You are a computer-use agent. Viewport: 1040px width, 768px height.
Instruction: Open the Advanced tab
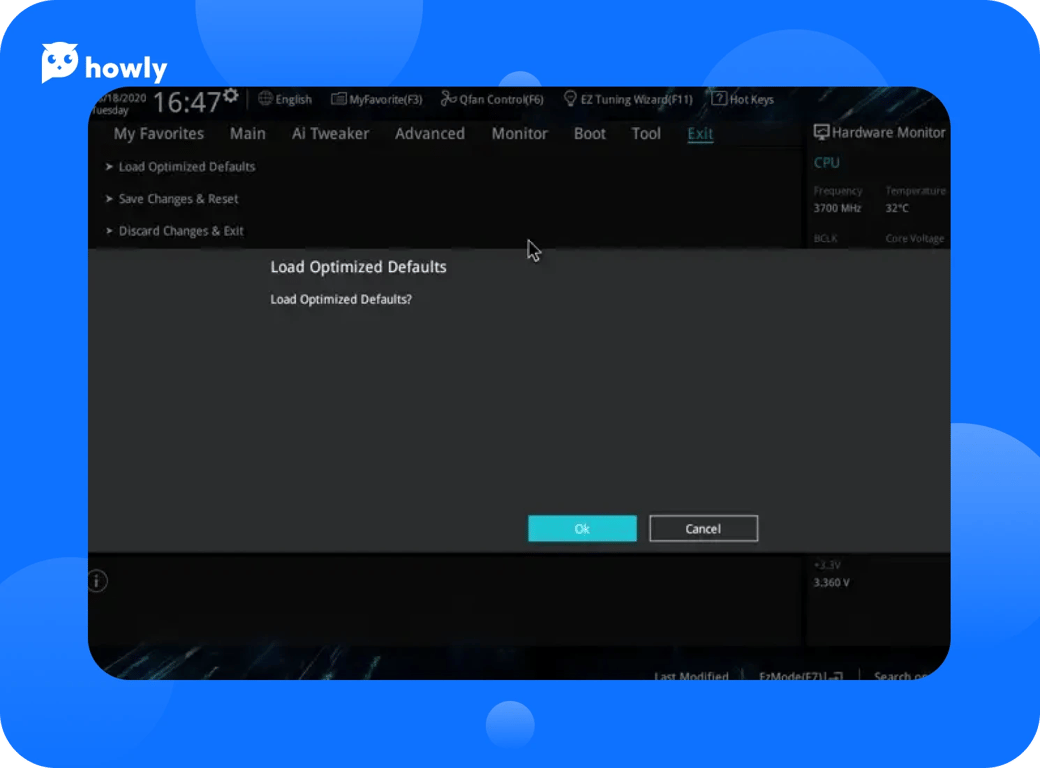429,134
